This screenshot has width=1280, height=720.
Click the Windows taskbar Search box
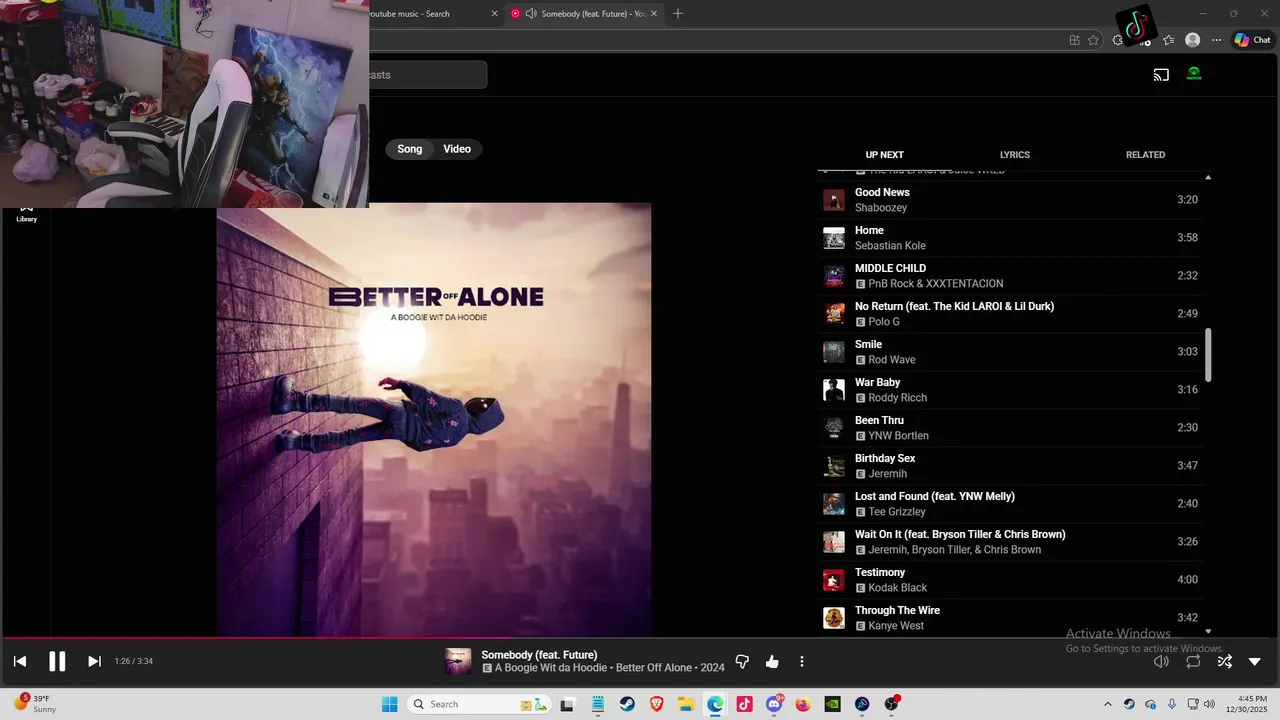pyautogui.click(x=479, y=704)
